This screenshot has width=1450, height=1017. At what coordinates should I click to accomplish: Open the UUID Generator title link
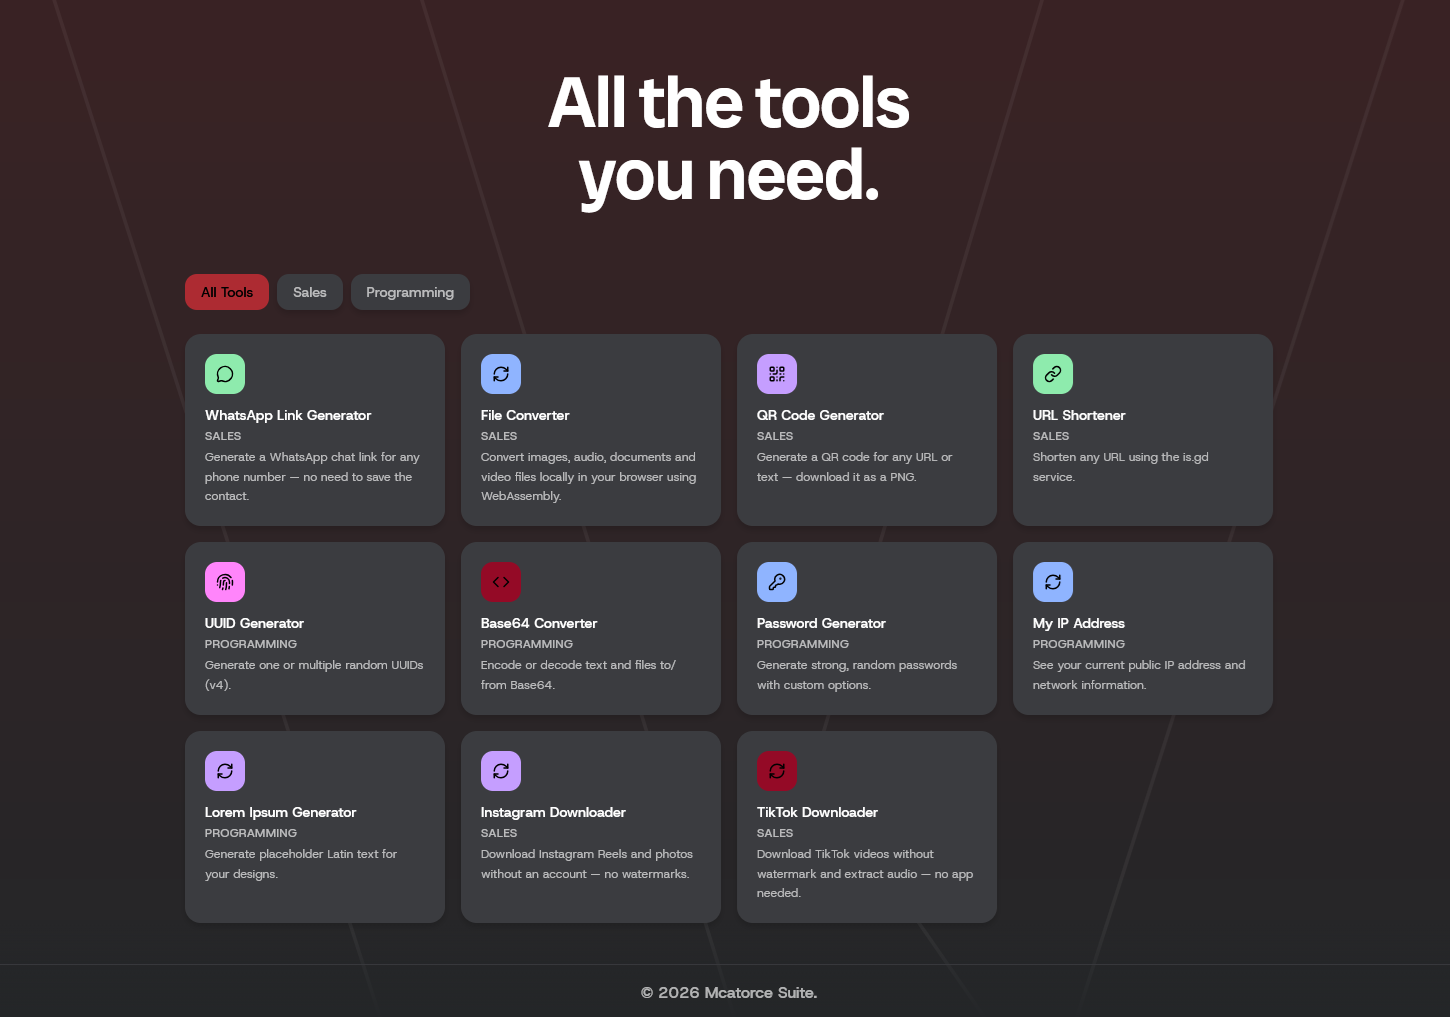[x=254, y=623]
